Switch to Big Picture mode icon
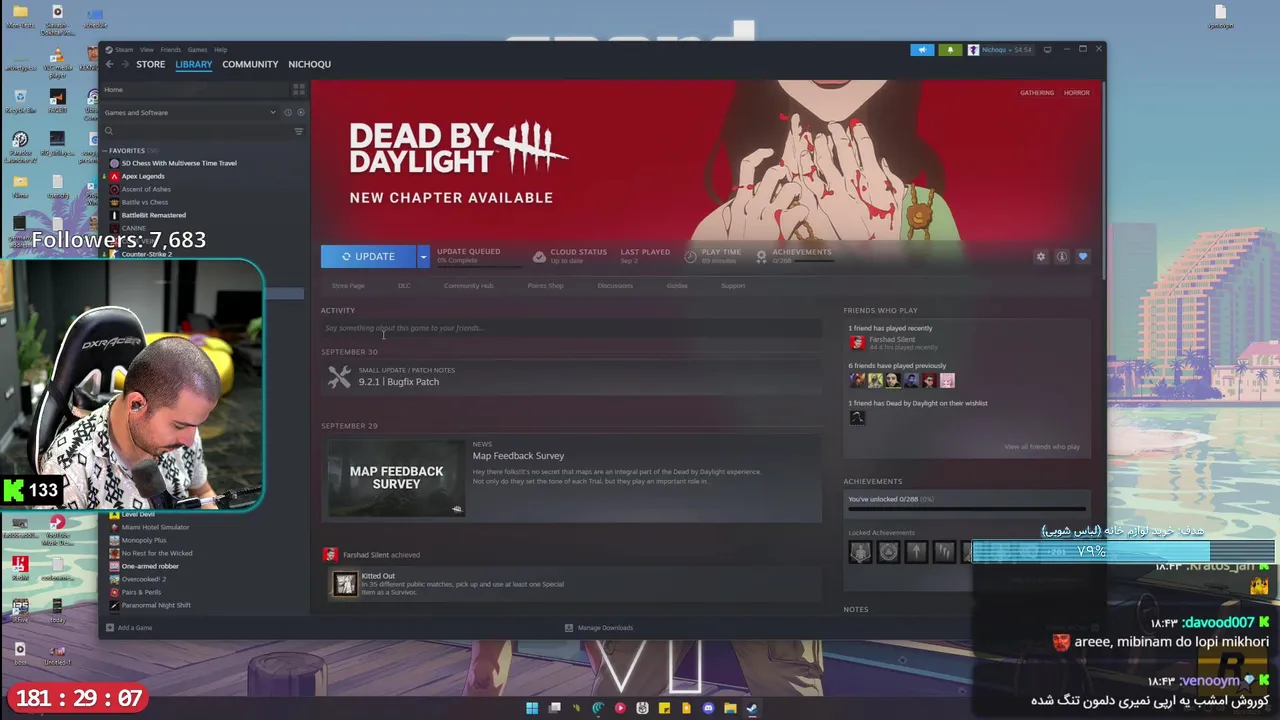This screenshot has width=1280, height=720. coord(1047,50)
